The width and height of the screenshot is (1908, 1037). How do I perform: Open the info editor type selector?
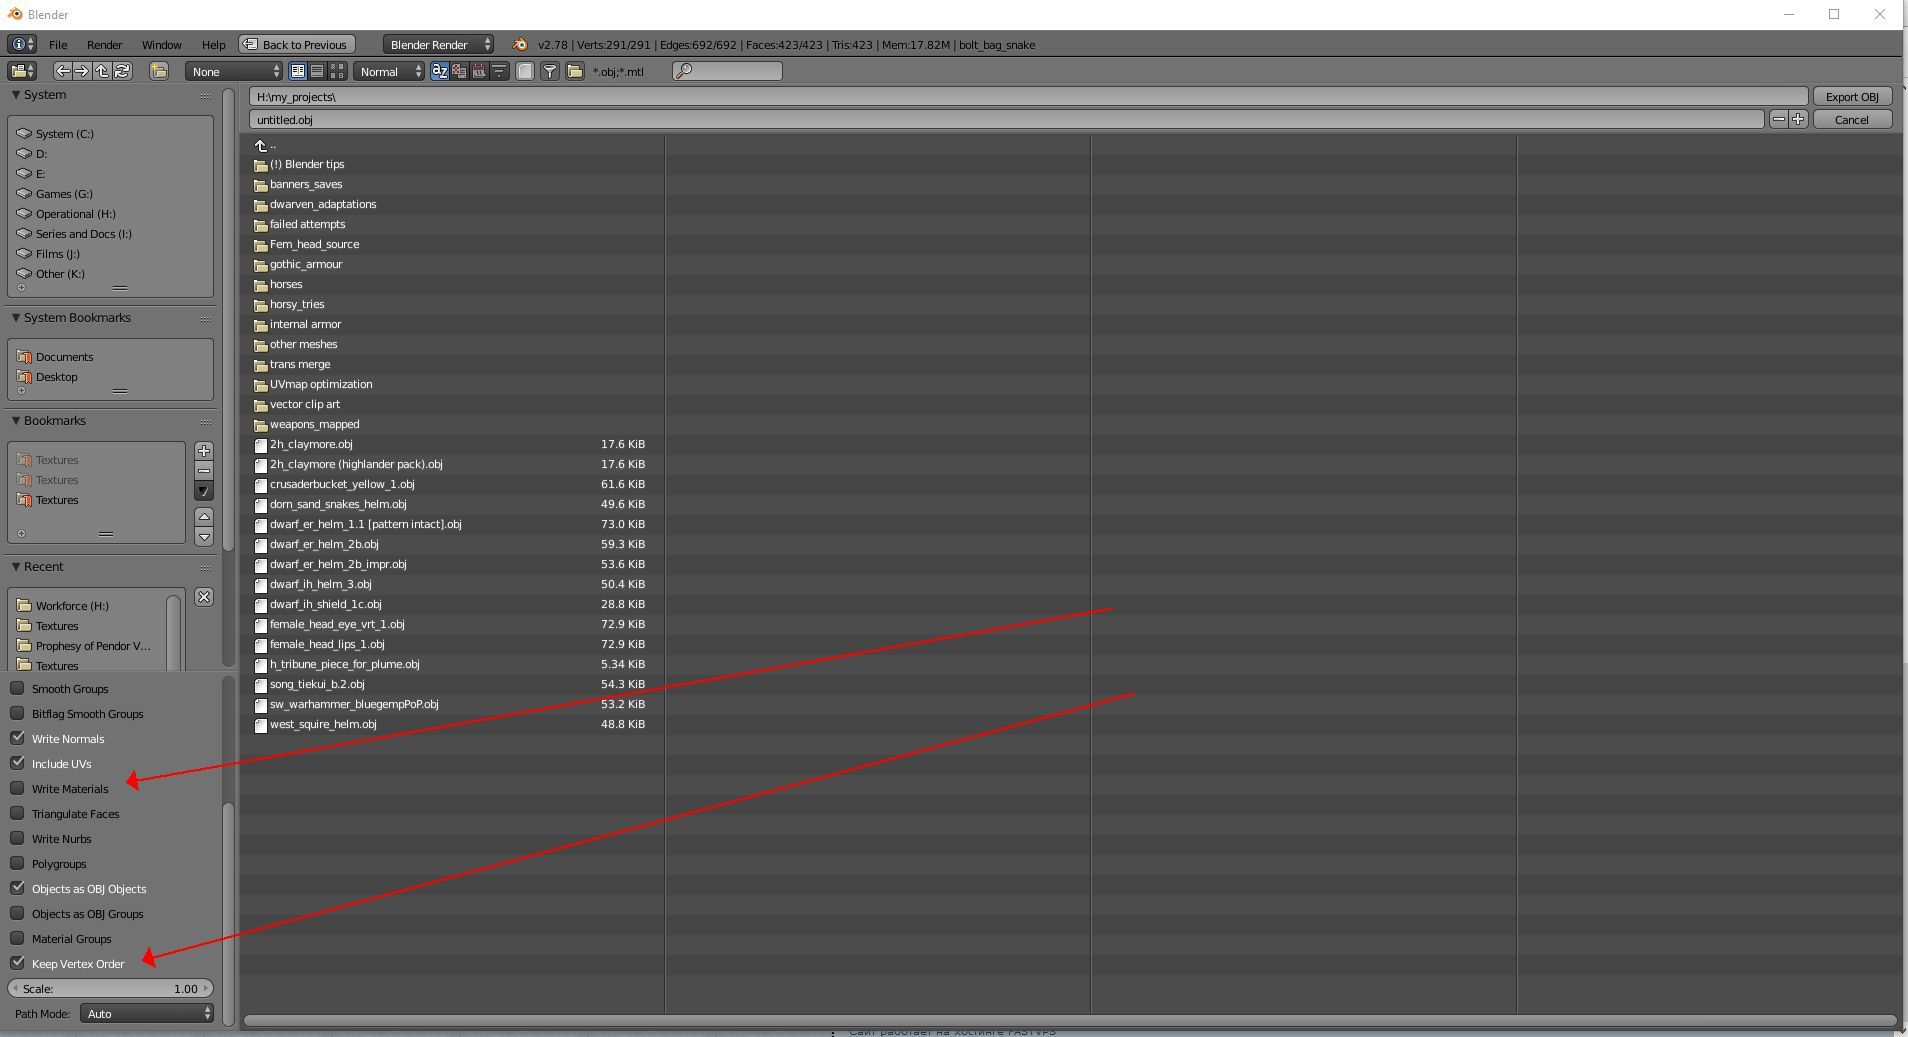click(x=22, y=44)
